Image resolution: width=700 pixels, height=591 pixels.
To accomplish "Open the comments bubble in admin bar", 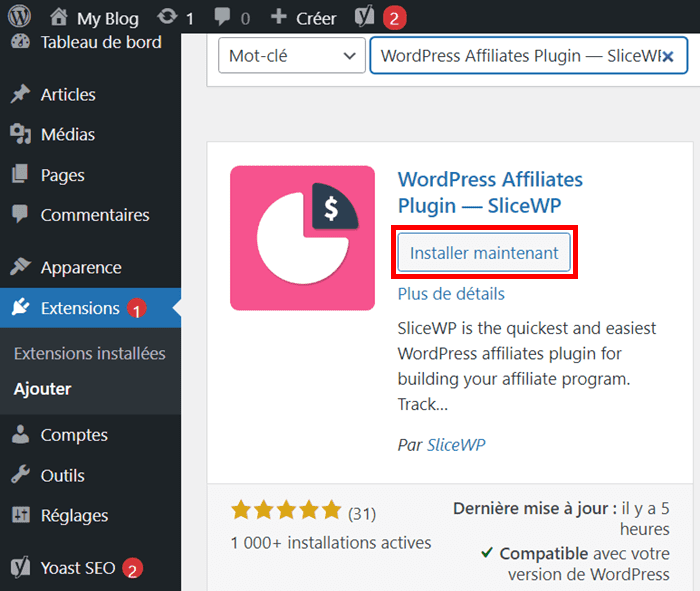I will [x=222, y=17].
